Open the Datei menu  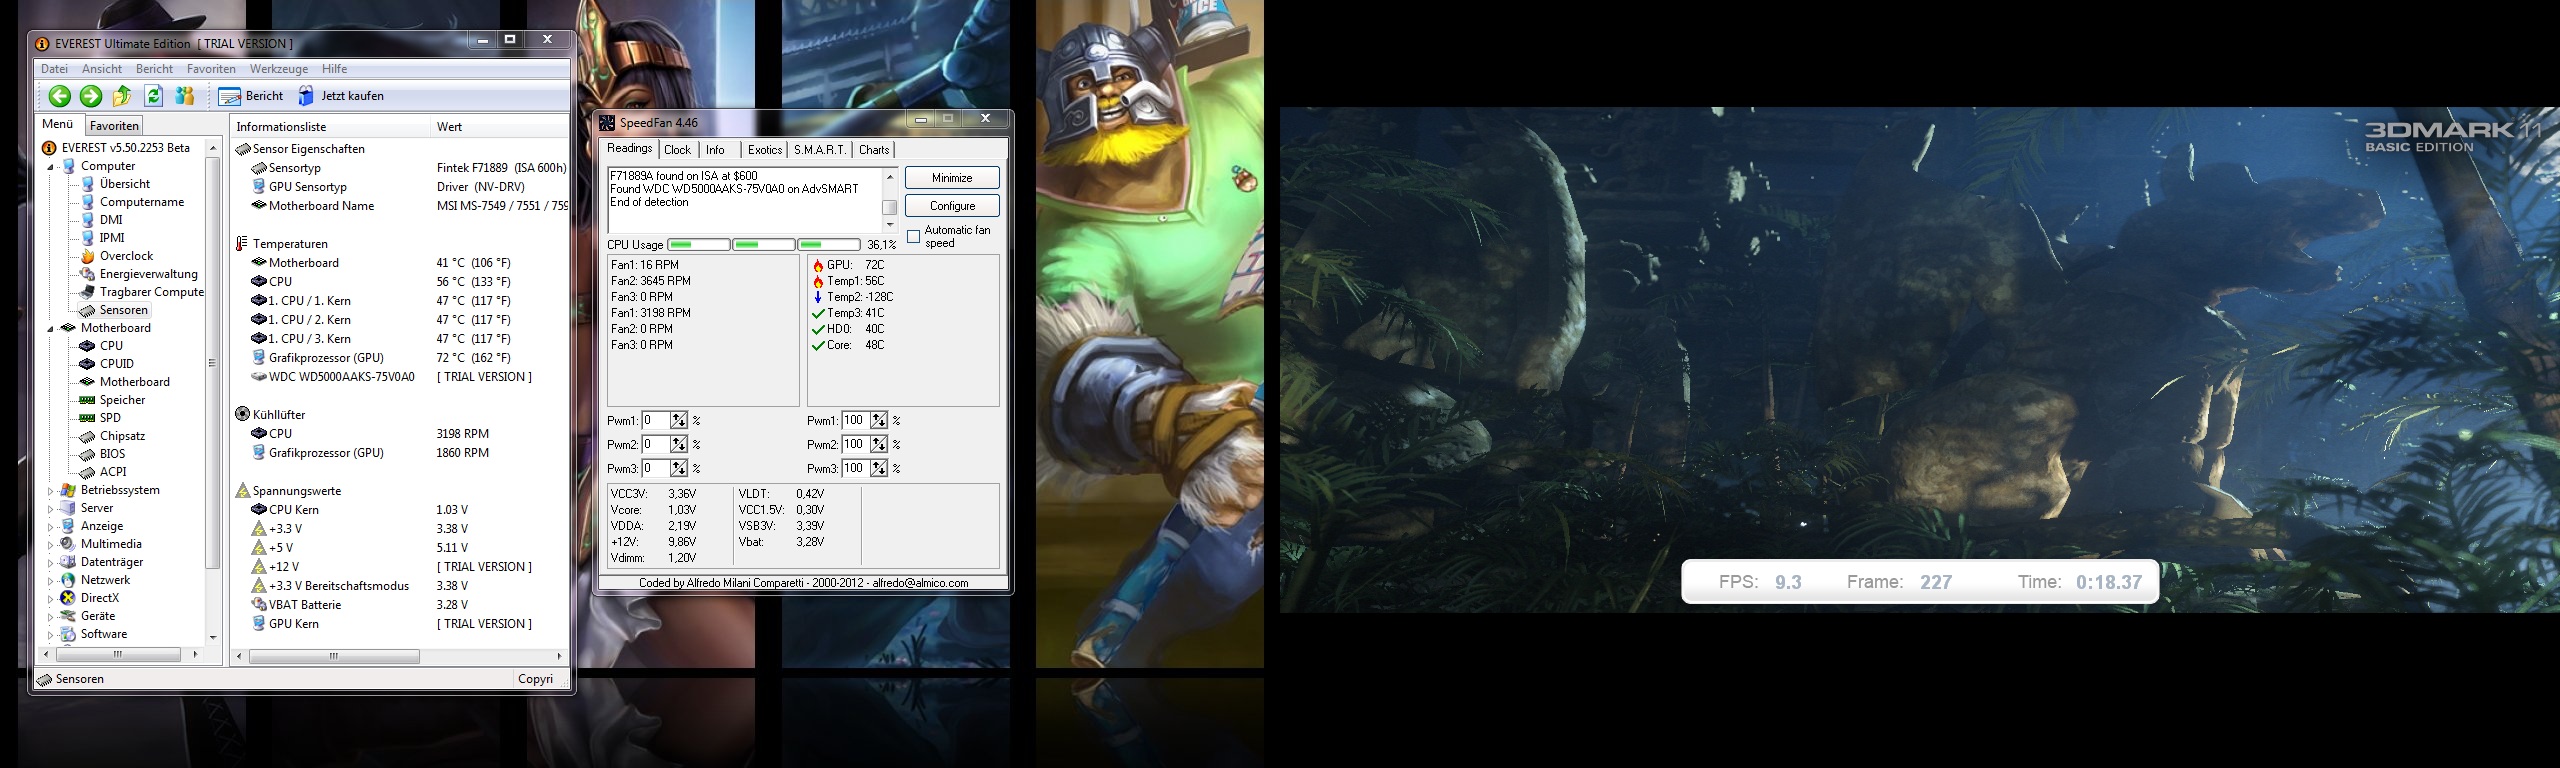(x=54, y=69)
